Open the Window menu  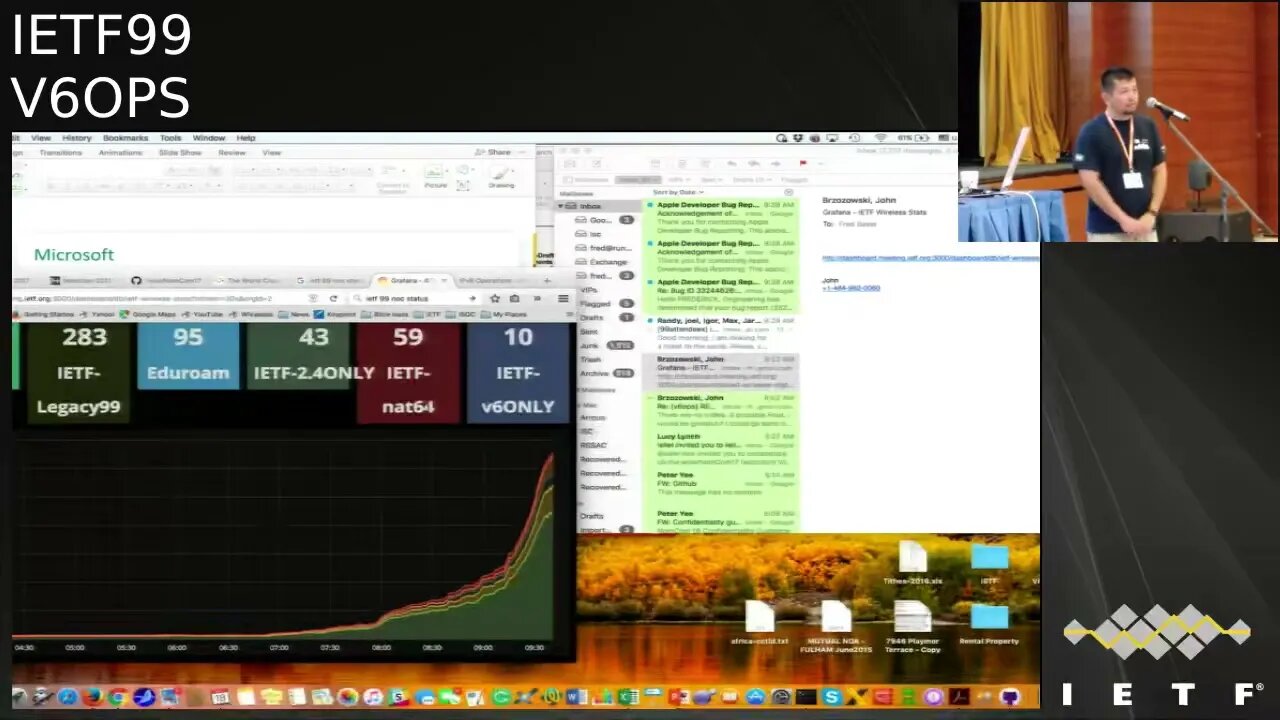point(208,138)
